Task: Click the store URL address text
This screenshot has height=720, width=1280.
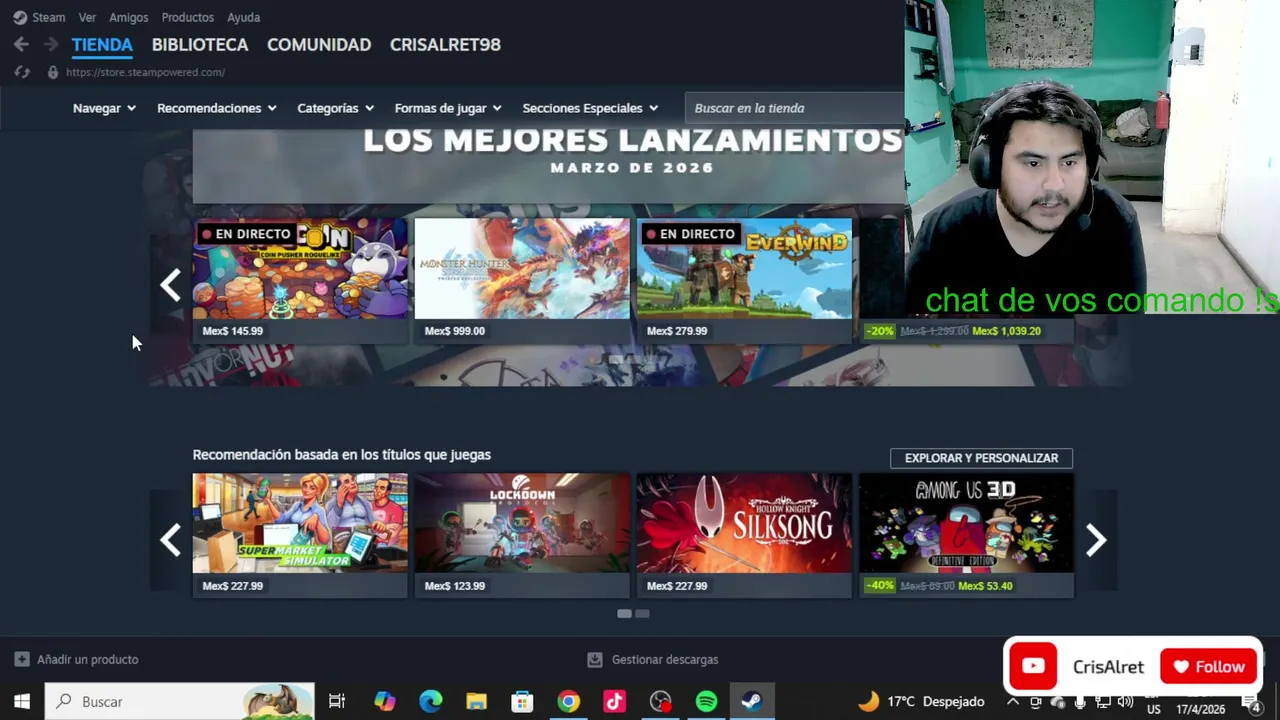Action: [x=145, y=72]
